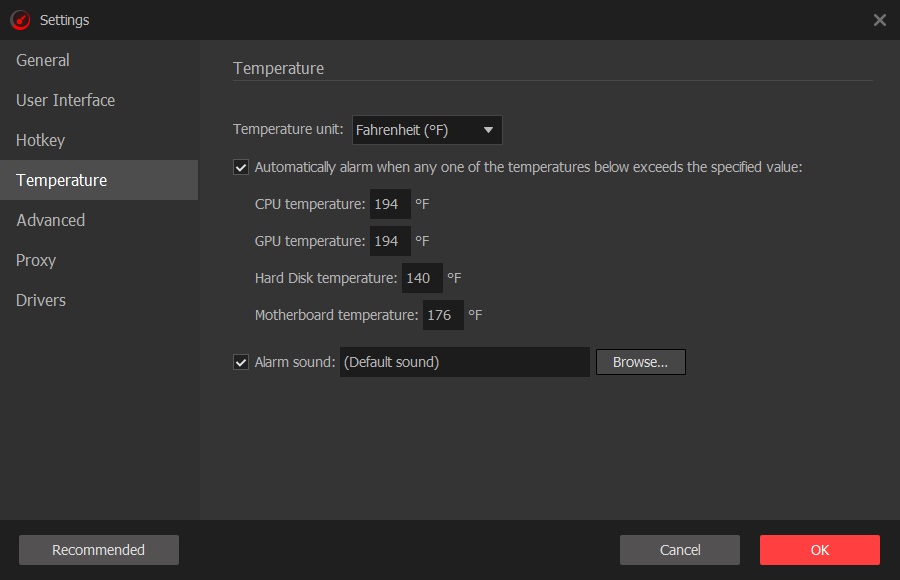Select the Hard Disk temperature field

pos(424,277)
